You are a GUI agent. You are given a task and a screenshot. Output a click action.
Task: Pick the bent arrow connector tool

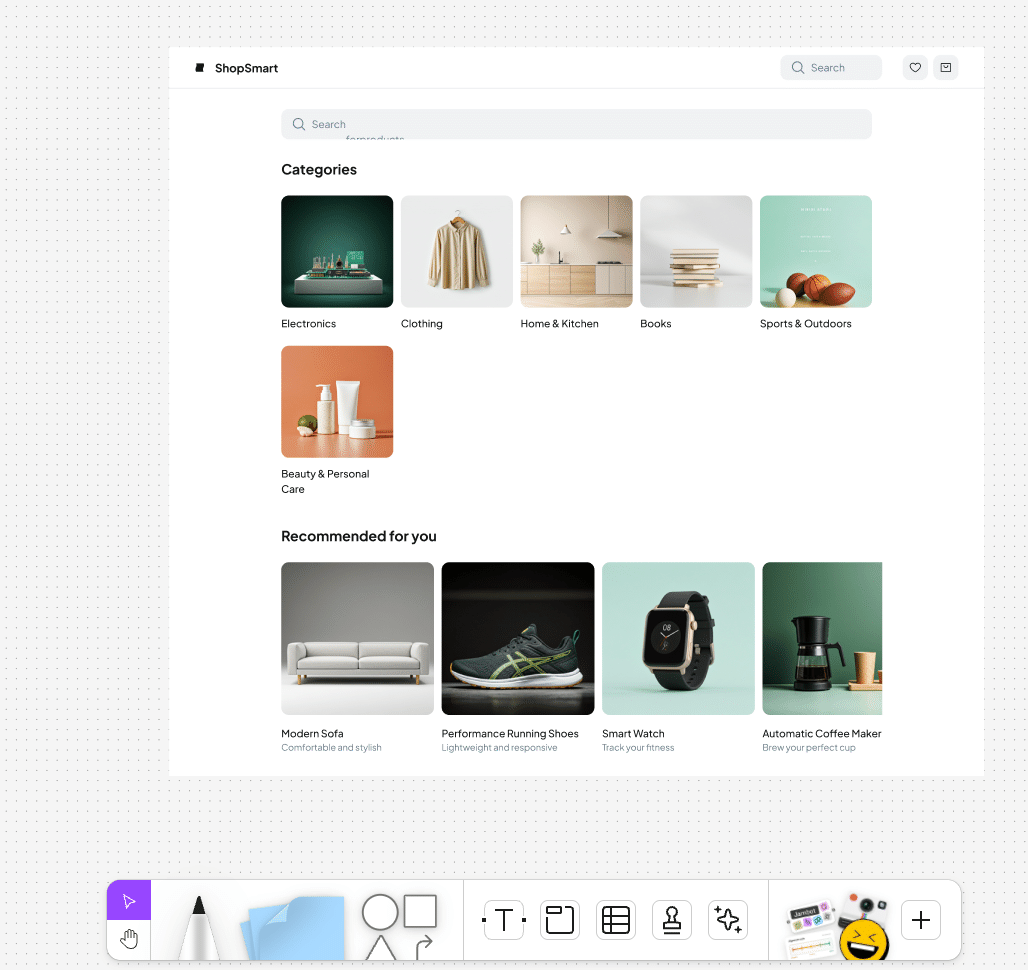click(x=424, y=947)
